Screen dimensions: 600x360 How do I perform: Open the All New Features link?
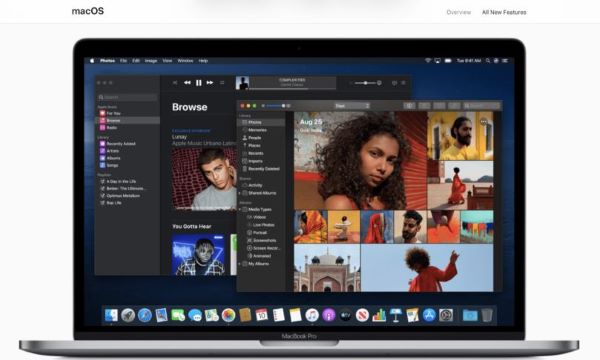tap(504, 12)
